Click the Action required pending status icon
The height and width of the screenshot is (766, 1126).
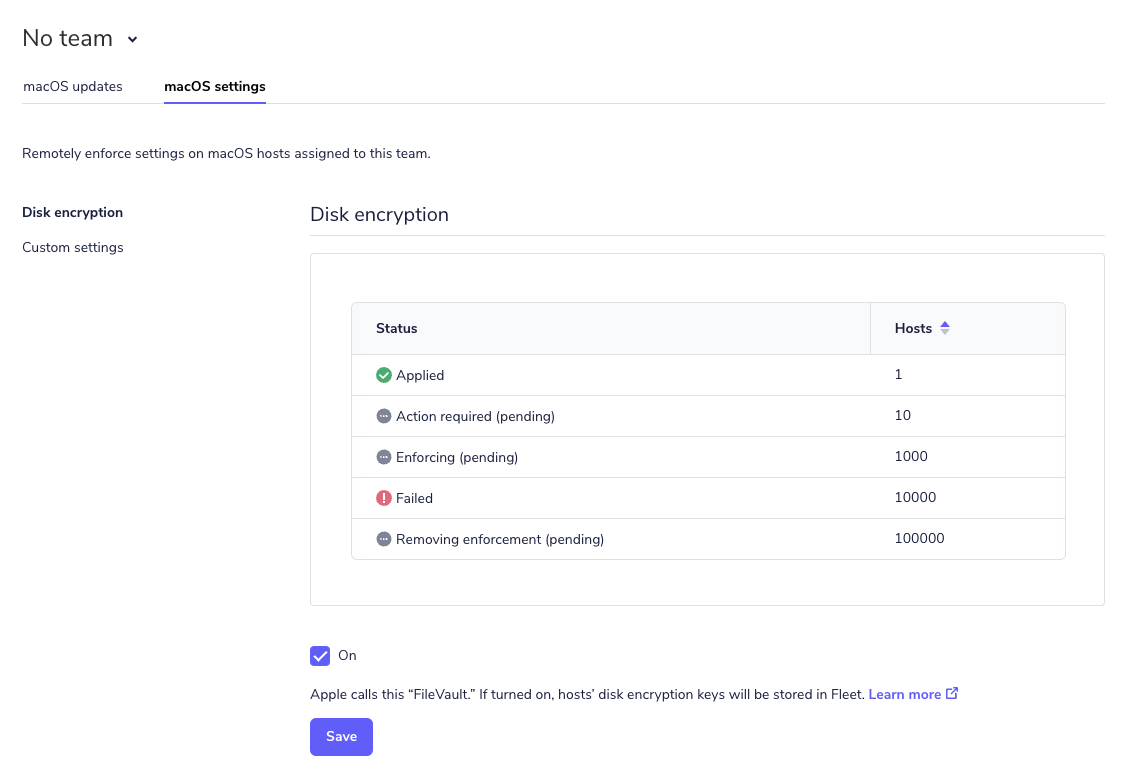tap(383, 416)
